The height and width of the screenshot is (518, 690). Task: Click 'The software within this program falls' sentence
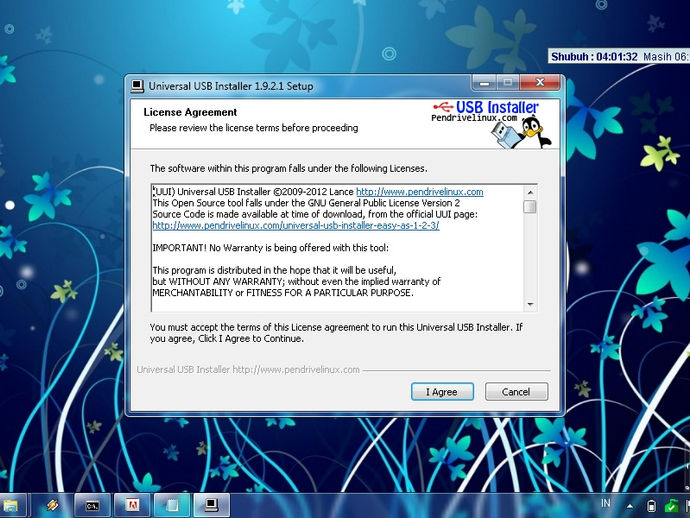point(288,169)
